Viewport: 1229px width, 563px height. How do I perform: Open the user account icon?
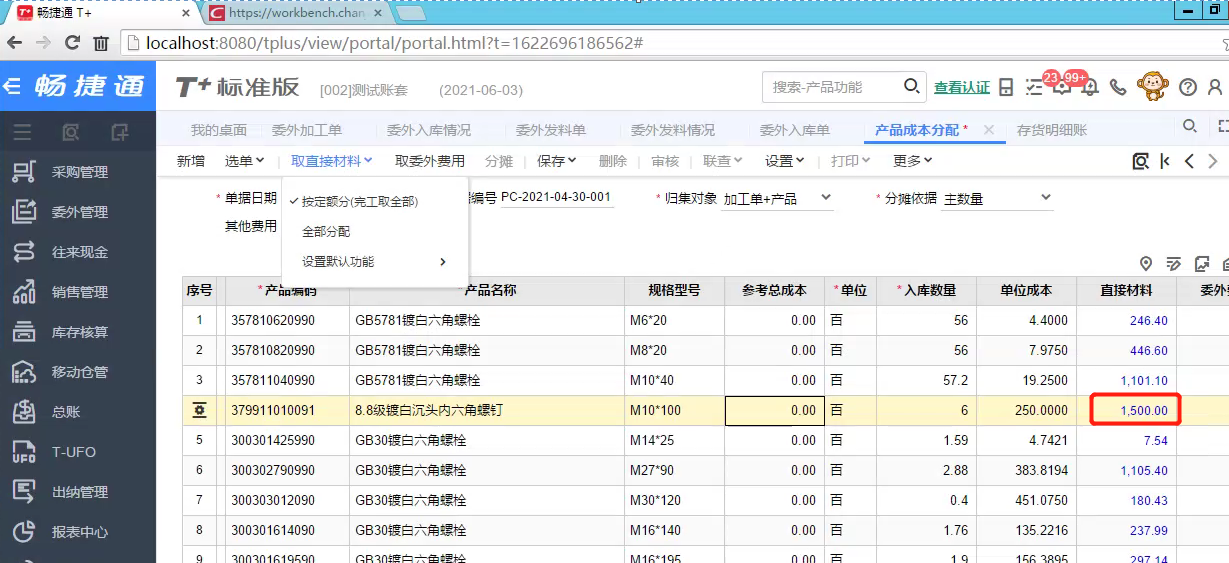(x=1216, y=87)
